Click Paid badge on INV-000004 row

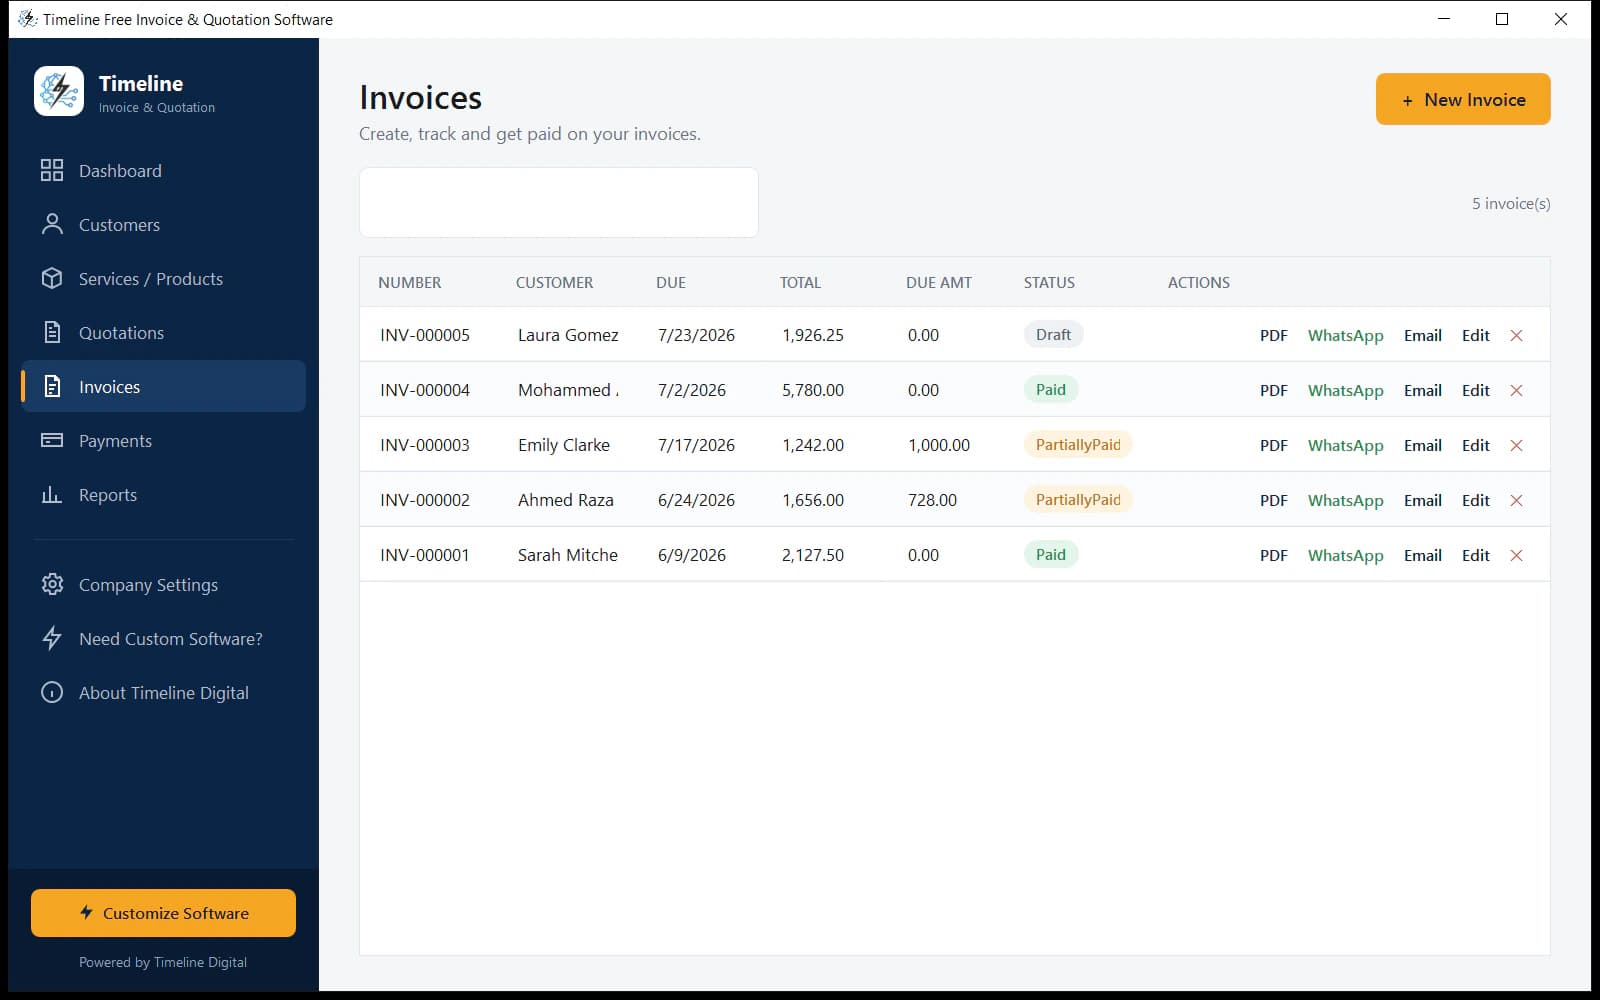point(1050,390)
